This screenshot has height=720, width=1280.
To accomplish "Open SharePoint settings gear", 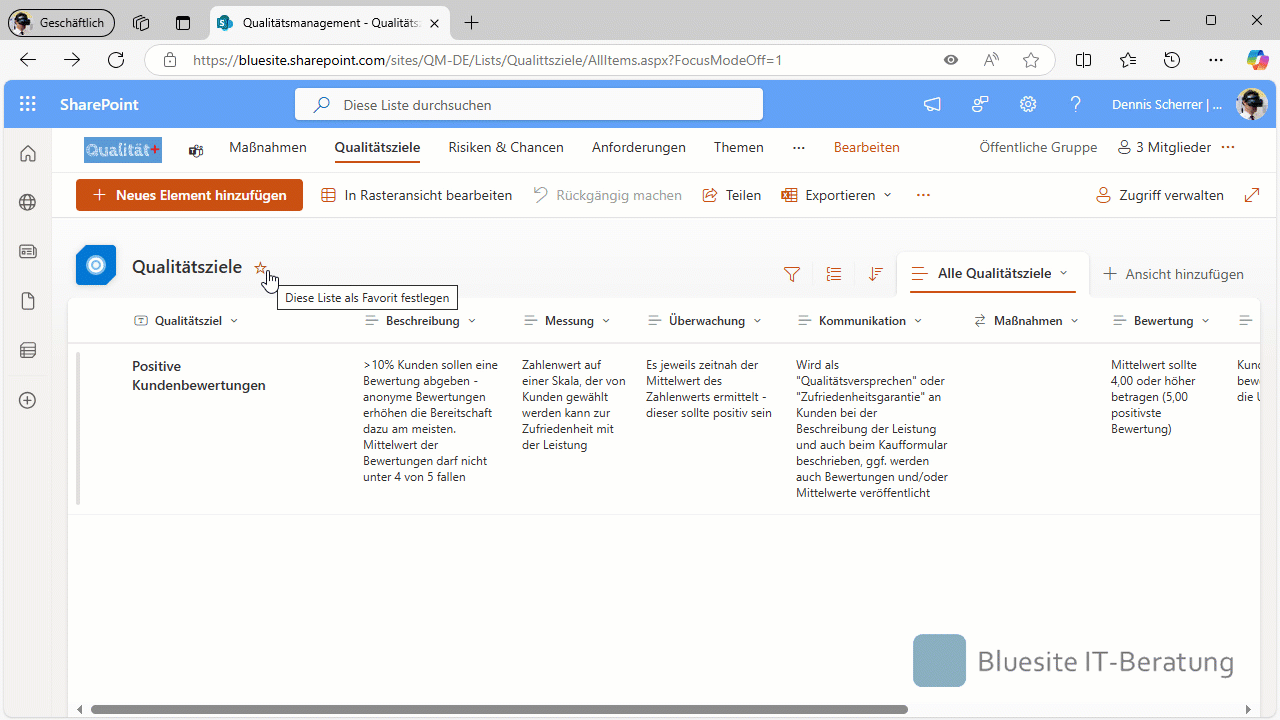I will coord(1027,104).
